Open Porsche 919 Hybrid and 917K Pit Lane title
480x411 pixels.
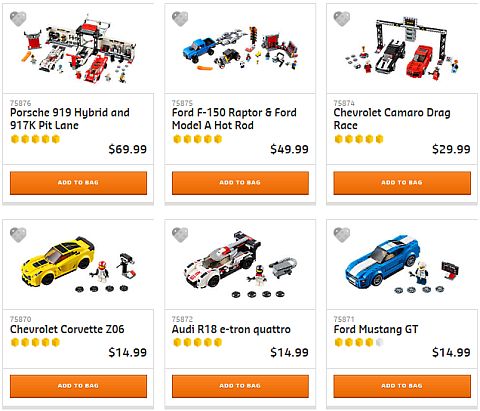70,119
